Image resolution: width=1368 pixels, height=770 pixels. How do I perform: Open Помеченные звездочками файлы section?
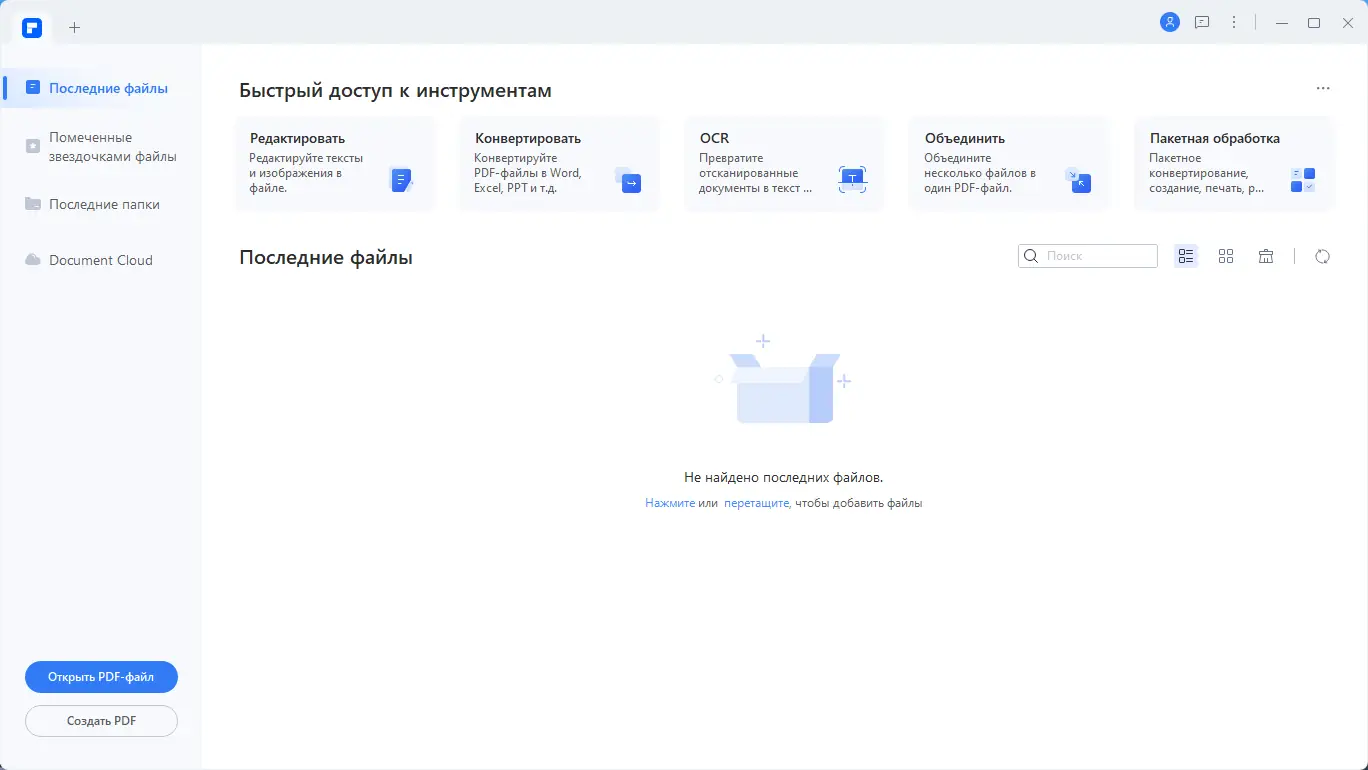coord(101,147)
